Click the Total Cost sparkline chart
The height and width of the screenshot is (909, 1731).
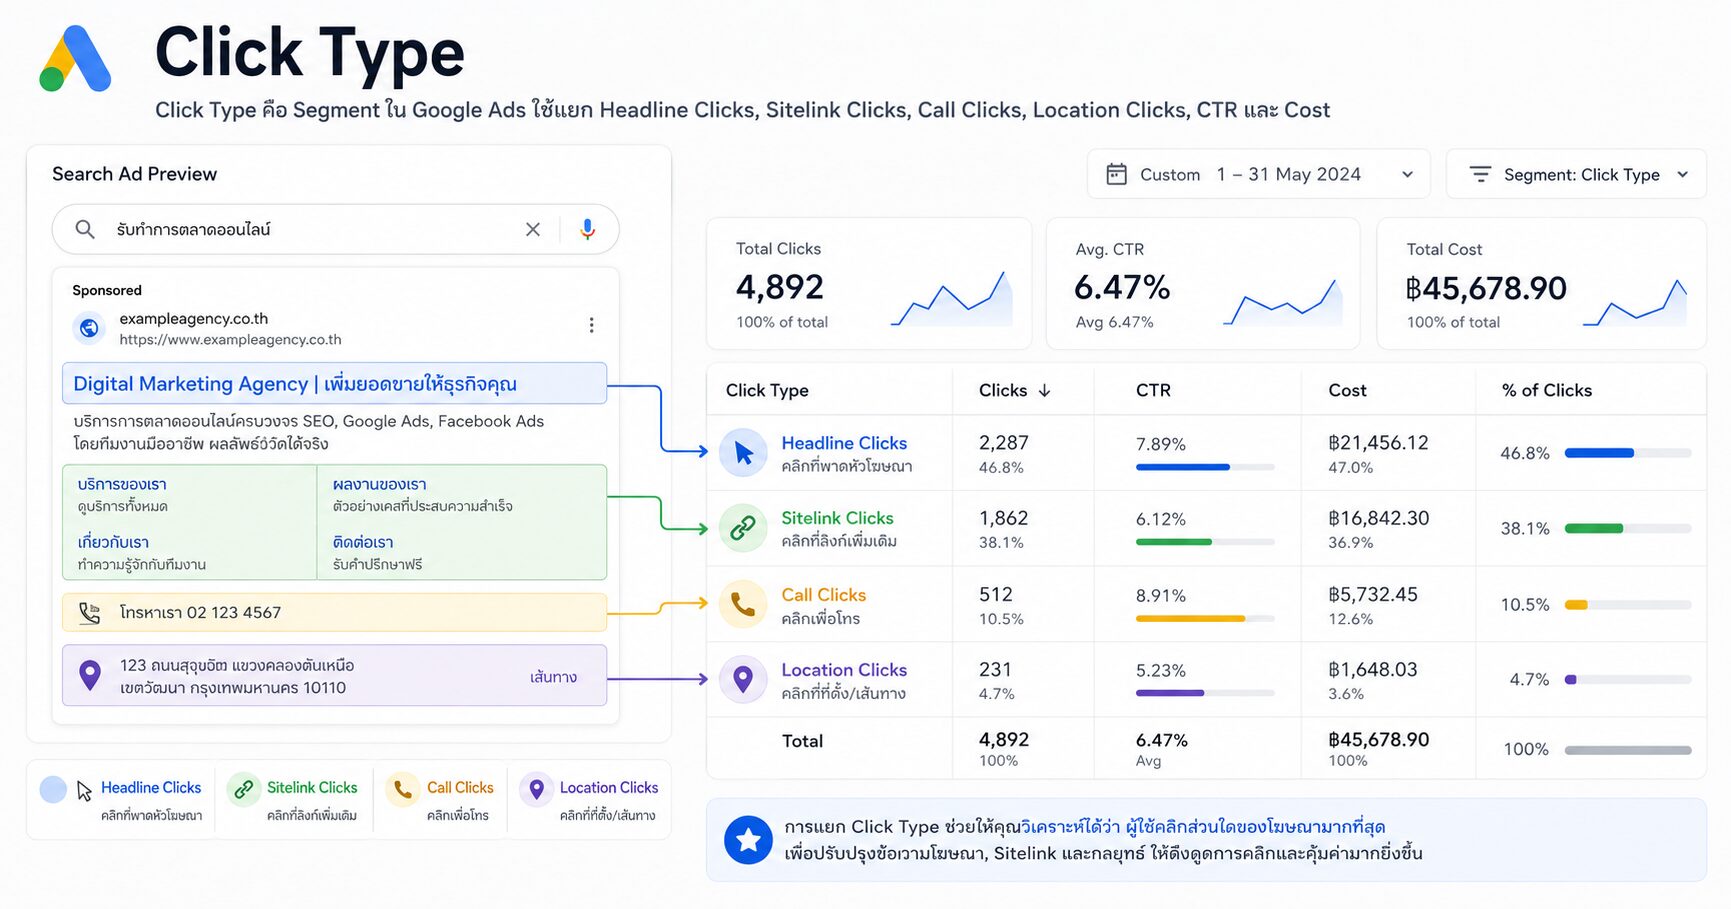(x=1634, y=302)
